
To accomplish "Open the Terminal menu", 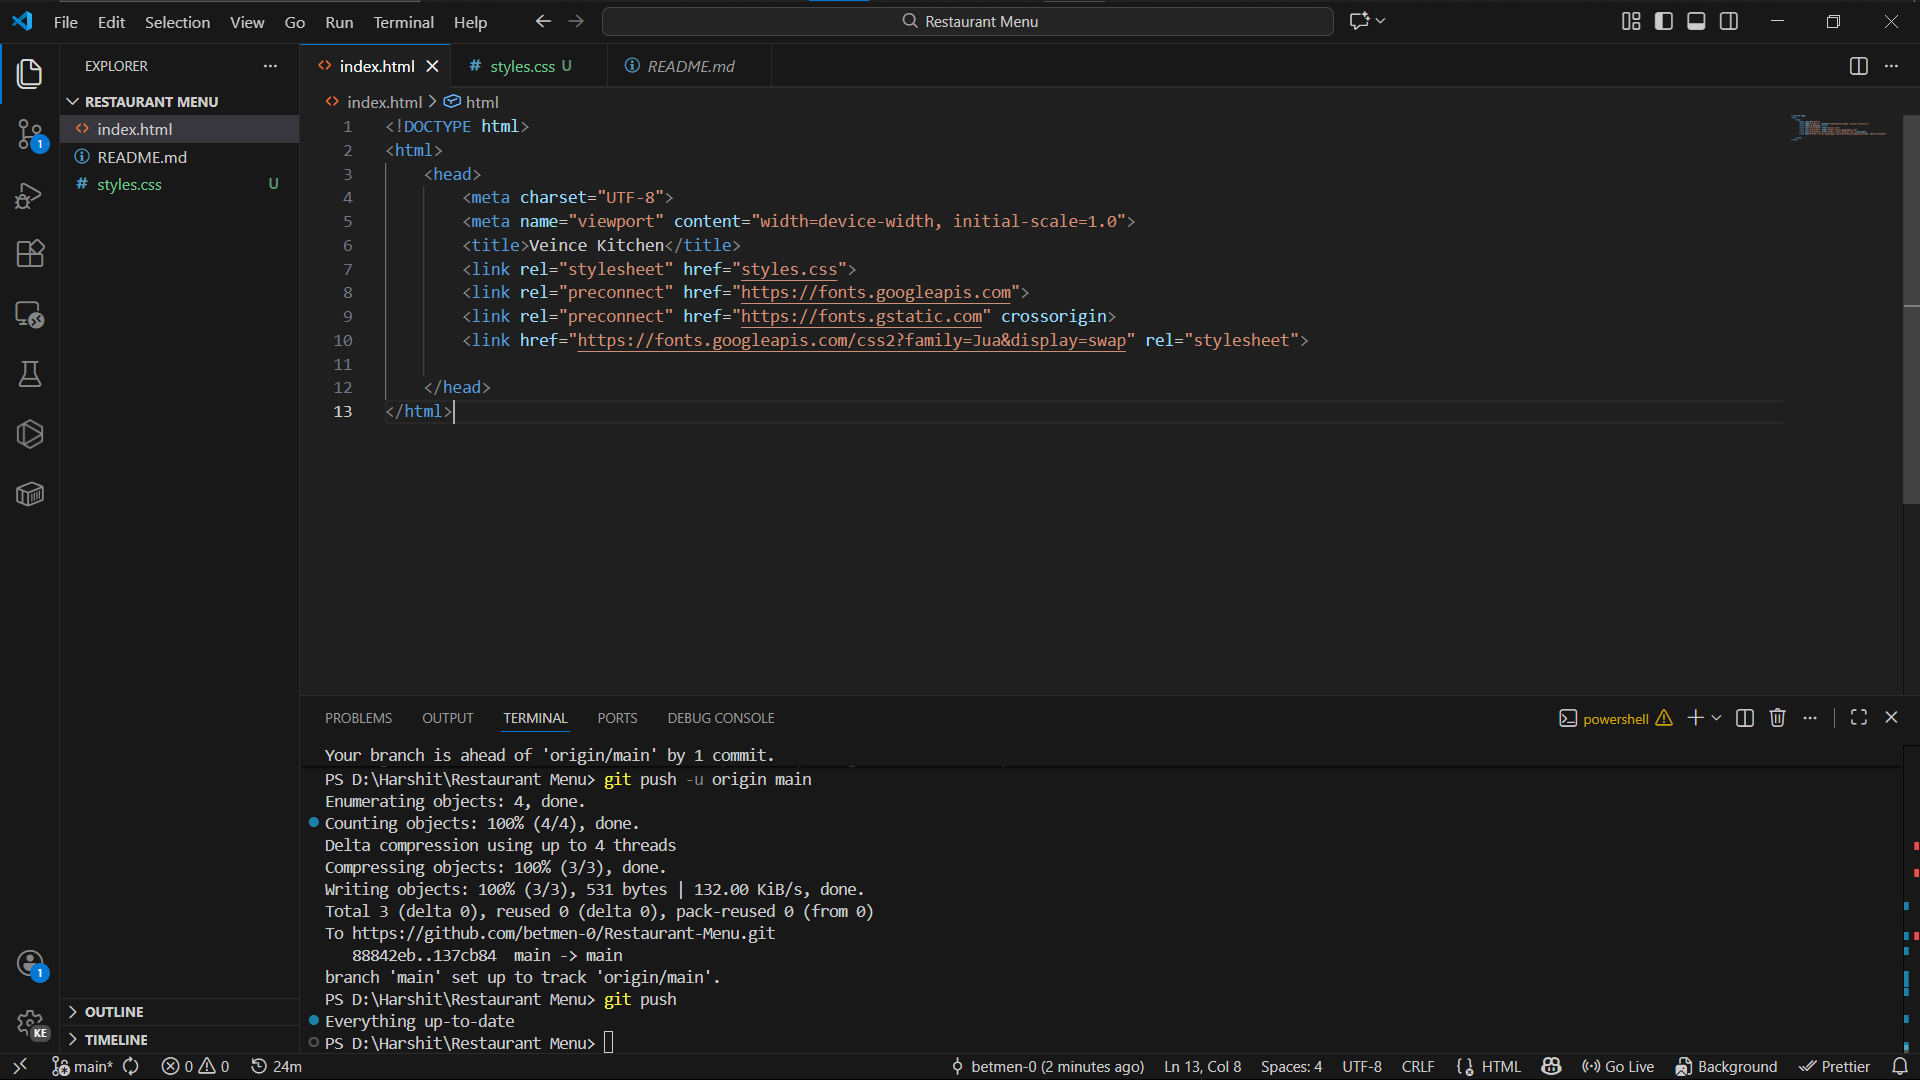I will (403, 22).
